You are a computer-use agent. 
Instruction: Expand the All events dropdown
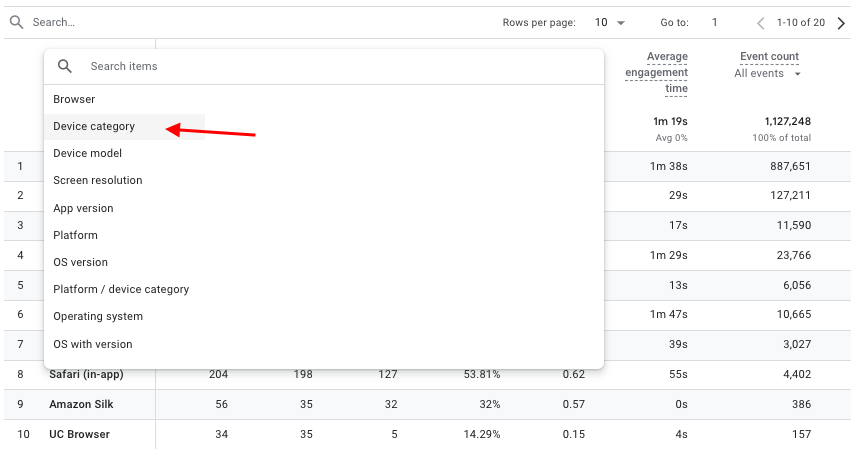coord(768,74)
